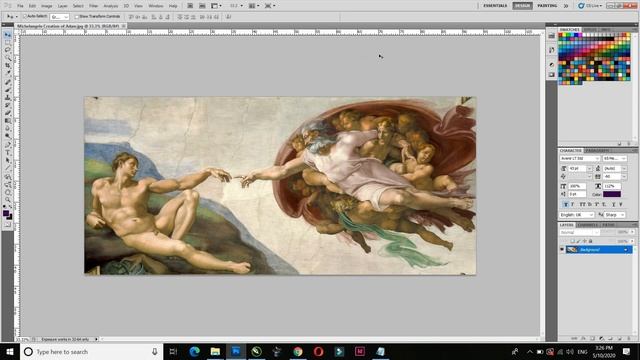The width and height of the screenshot is (640, 360).
Task: Select the Pen tool
Action: [8, 145]
